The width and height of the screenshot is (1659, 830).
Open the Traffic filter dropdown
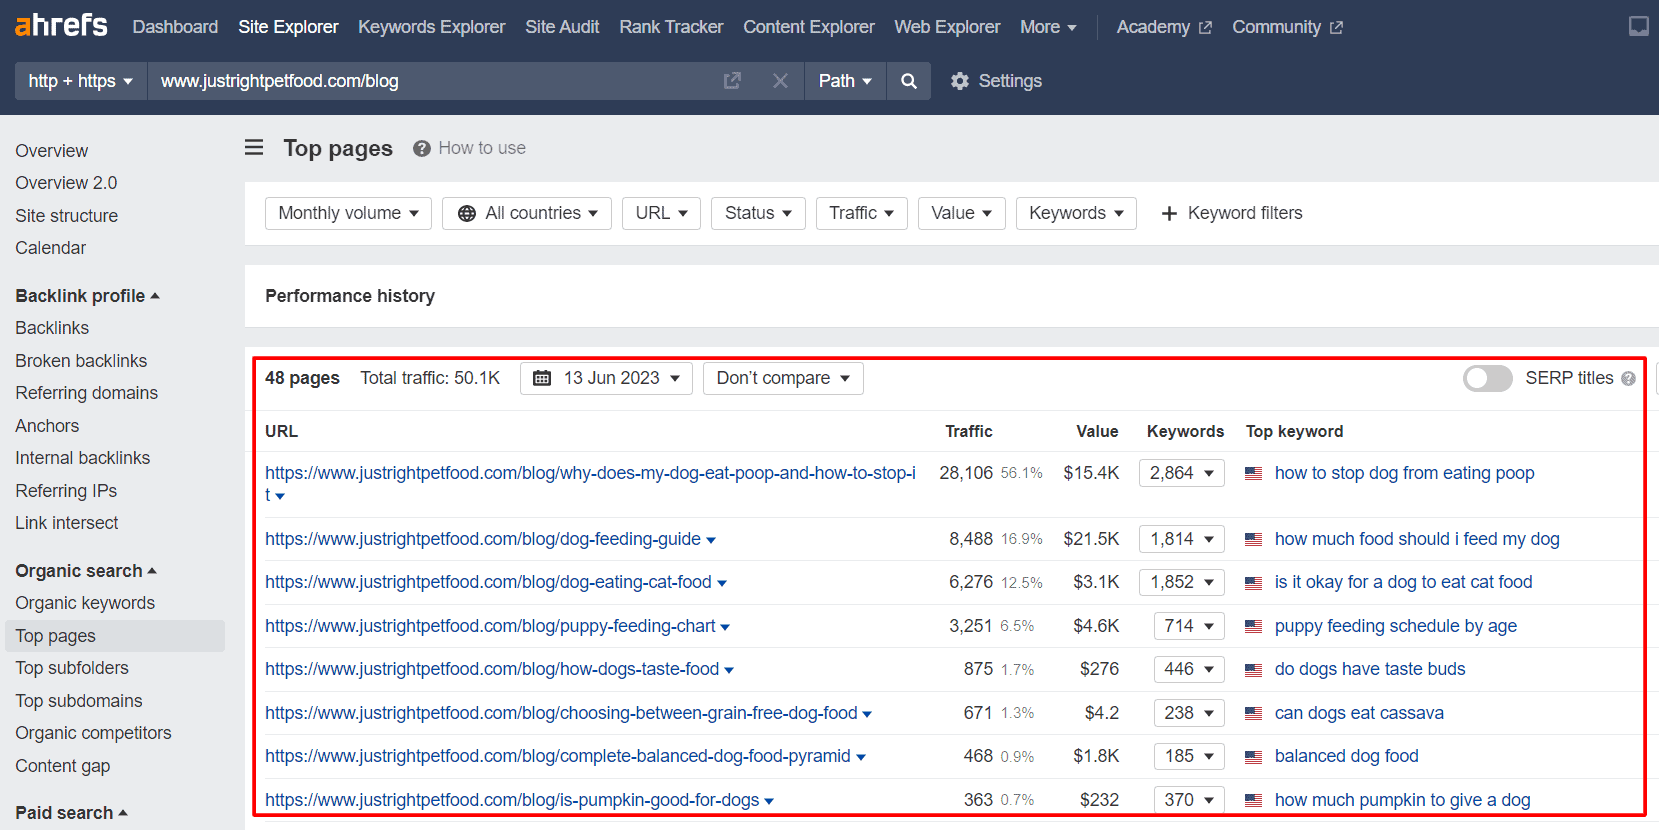861,213
